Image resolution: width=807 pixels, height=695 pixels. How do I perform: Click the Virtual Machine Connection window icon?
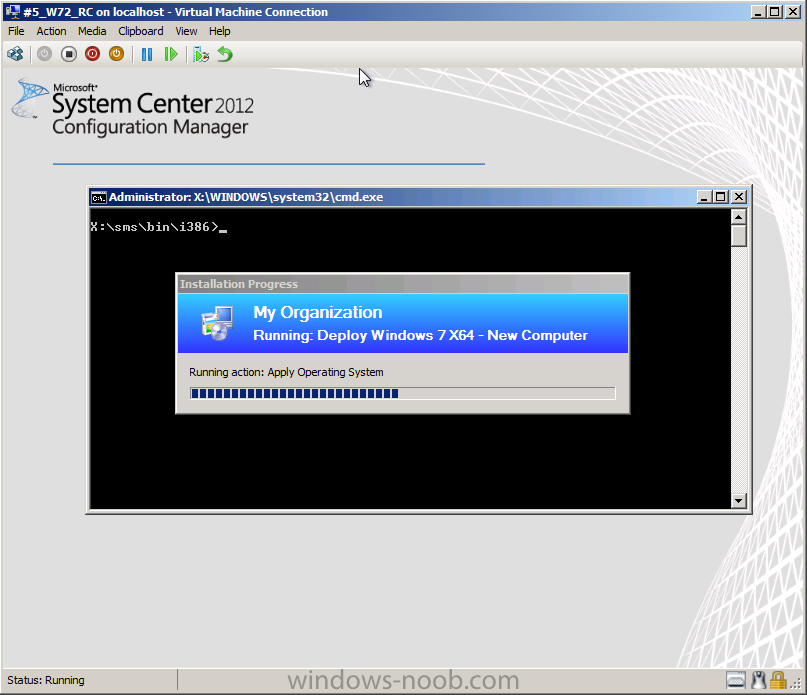point(12,11)
